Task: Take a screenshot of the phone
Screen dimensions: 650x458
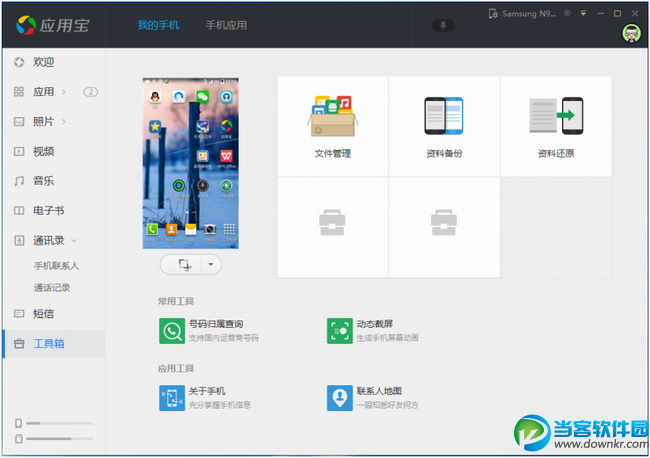Action: pyautogui.click(x=184, y=264)
